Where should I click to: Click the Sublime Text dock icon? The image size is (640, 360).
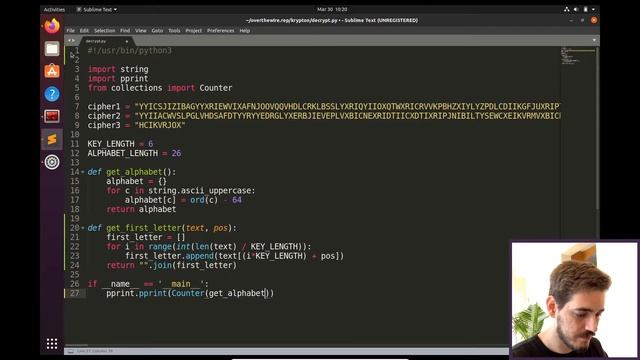pos(52,139)
